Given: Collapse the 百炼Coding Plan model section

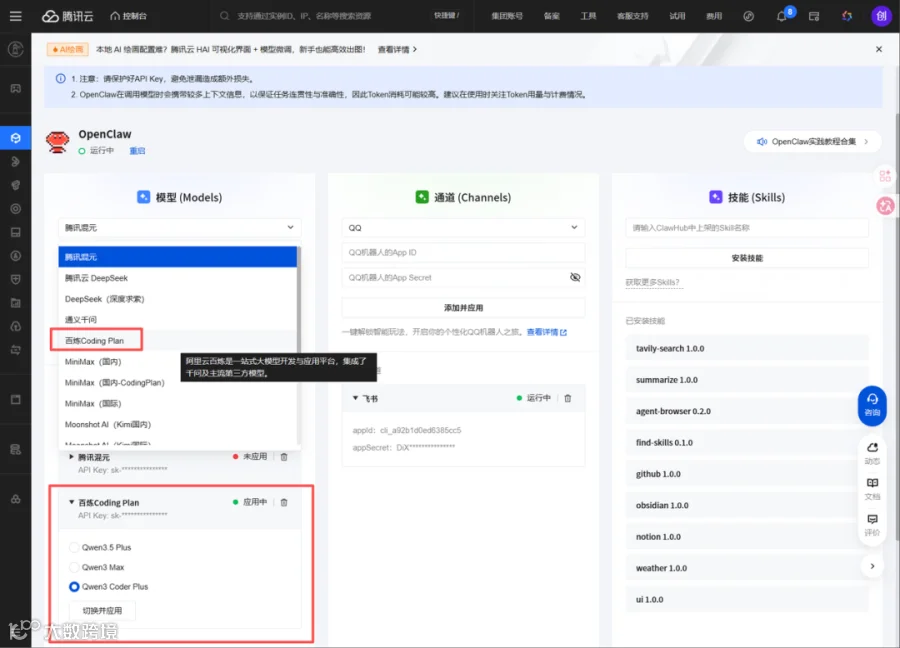Looking at the screenshot, I should tap(72, 502).
